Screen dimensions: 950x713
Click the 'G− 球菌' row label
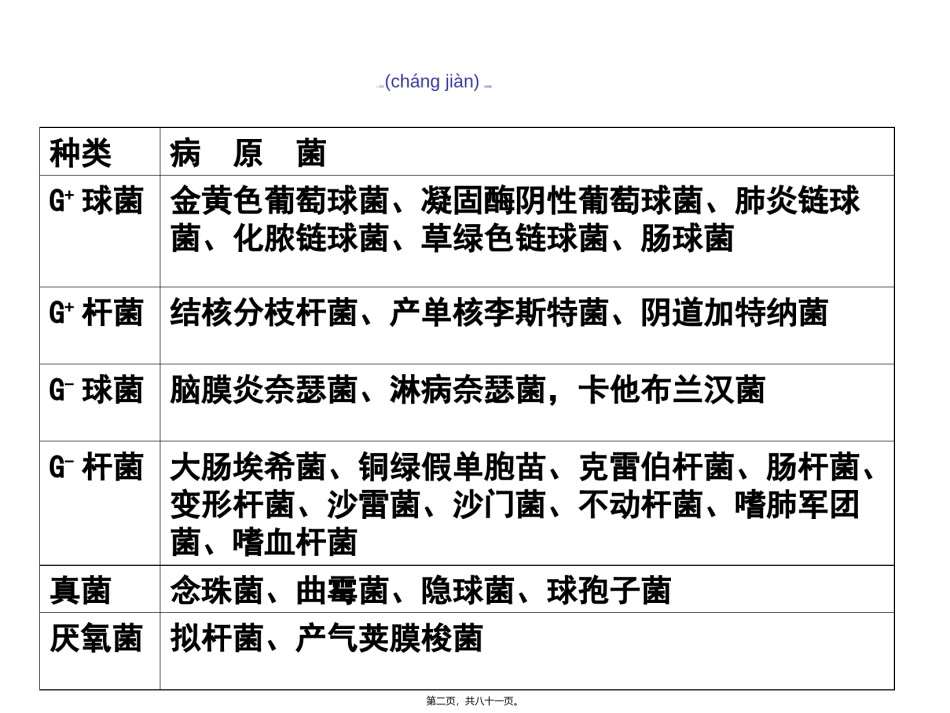[x=96, y=390]
